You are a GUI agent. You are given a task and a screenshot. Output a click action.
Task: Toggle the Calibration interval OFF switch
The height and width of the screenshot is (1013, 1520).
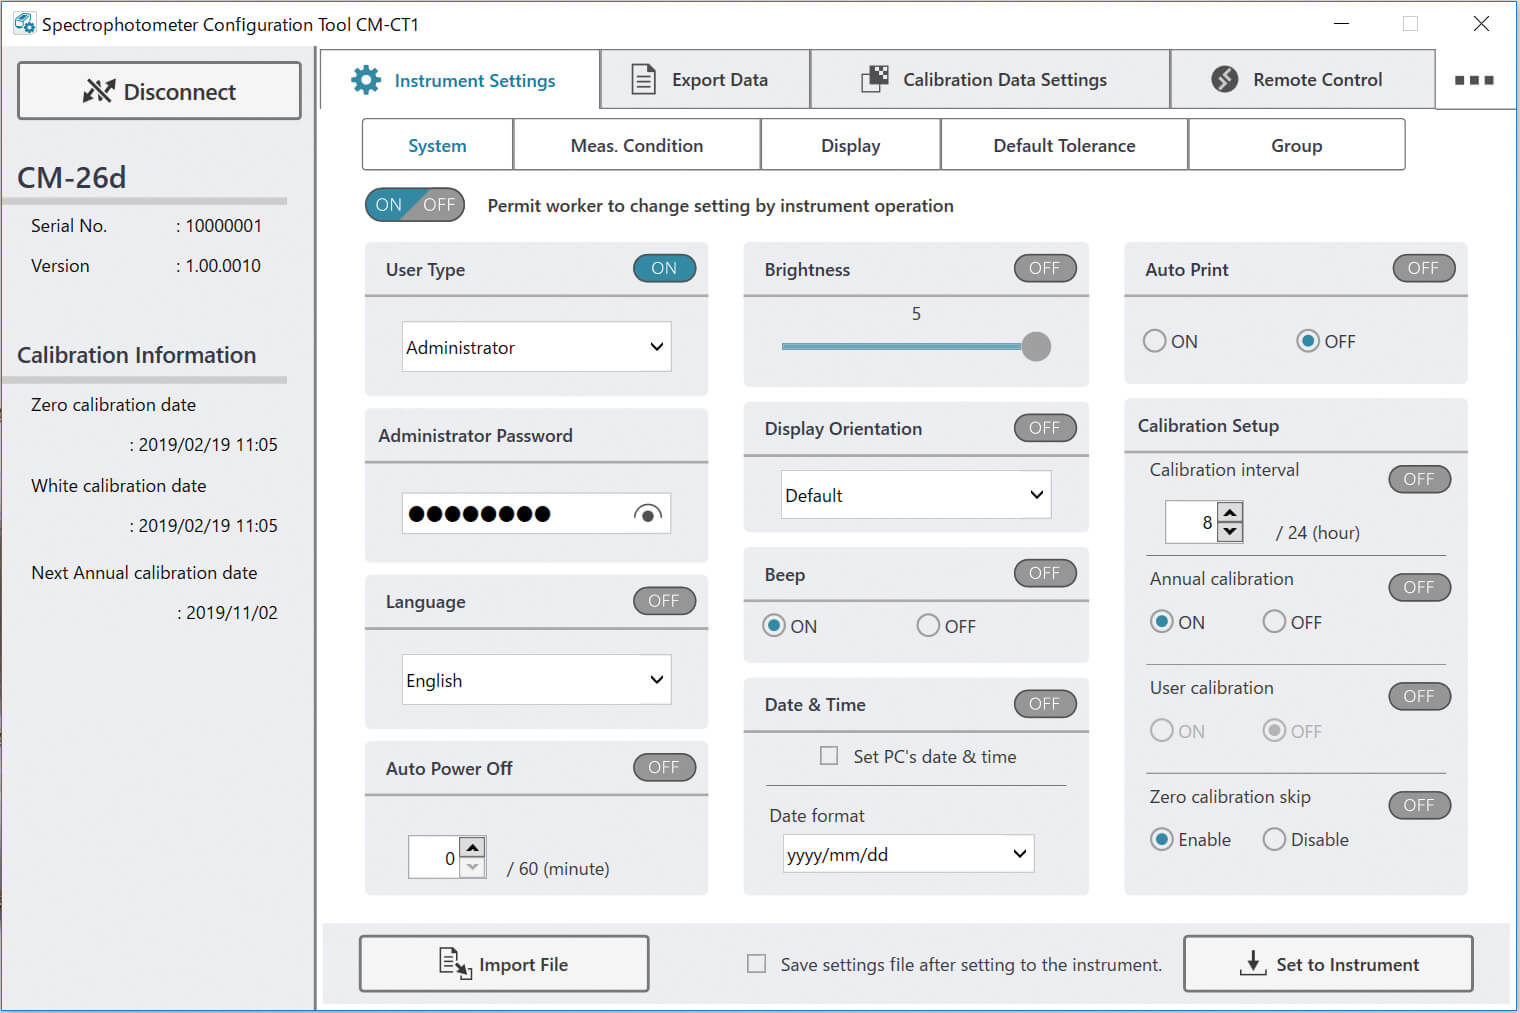pos(1419,479)
